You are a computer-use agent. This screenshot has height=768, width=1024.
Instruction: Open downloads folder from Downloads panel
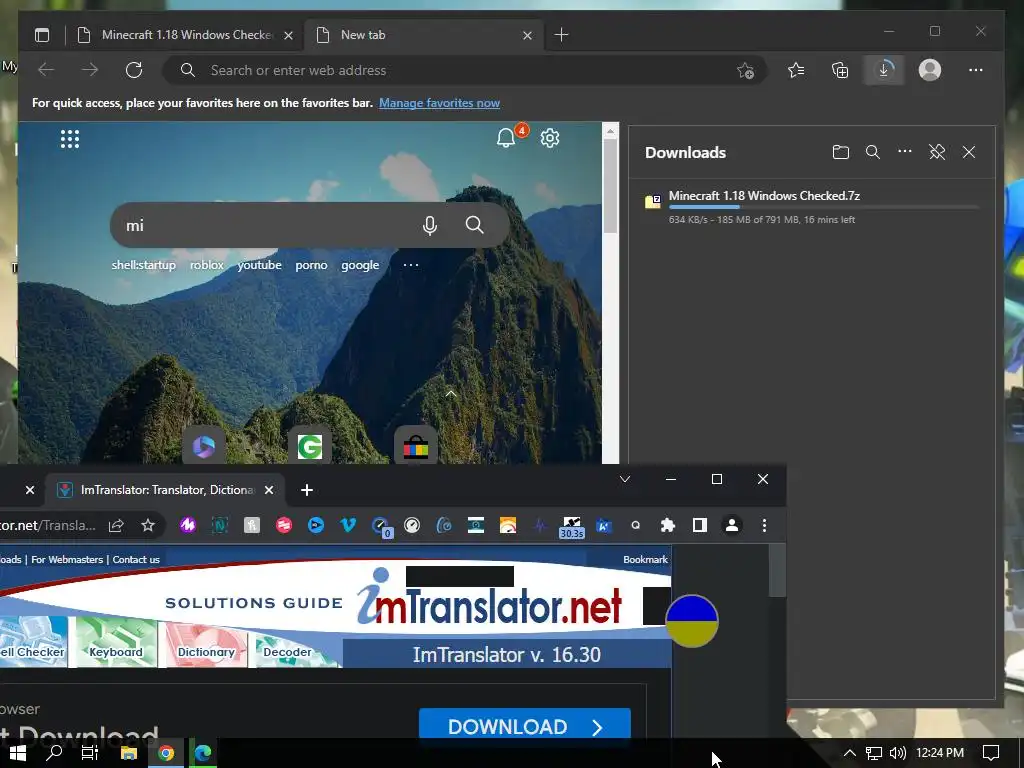(840, 152)
